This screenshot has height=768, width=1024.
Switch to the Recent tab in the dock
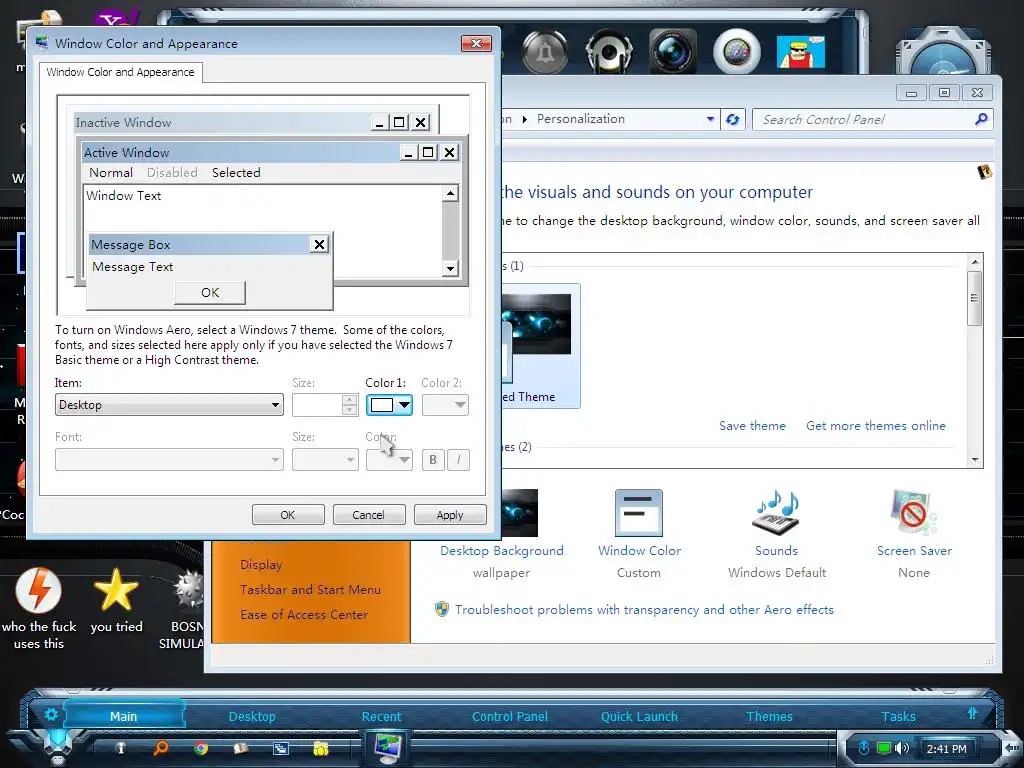point(381,716)
